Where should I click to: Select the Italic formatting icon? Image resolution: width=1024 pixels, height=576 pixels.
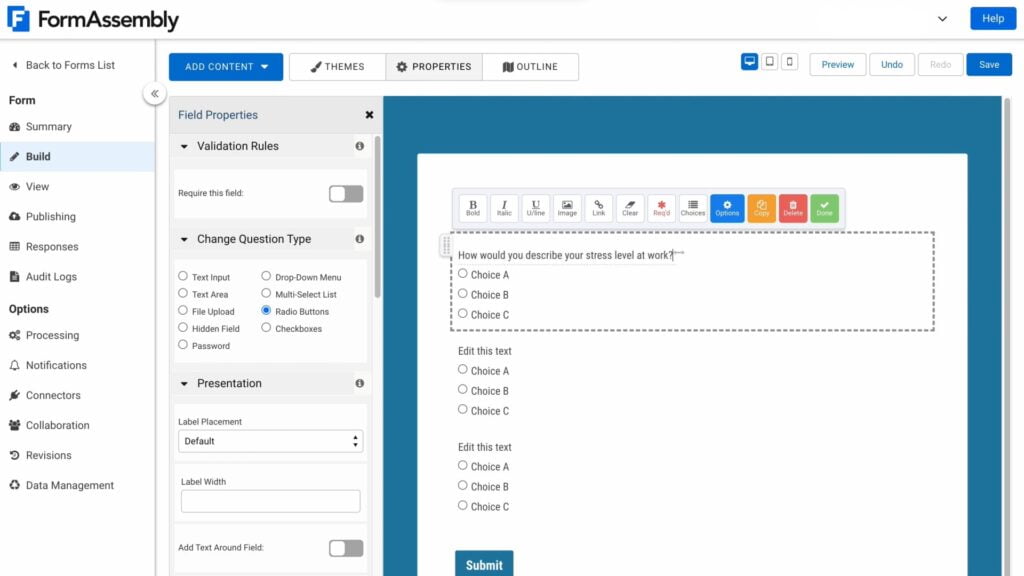click(x=504, y=208)
